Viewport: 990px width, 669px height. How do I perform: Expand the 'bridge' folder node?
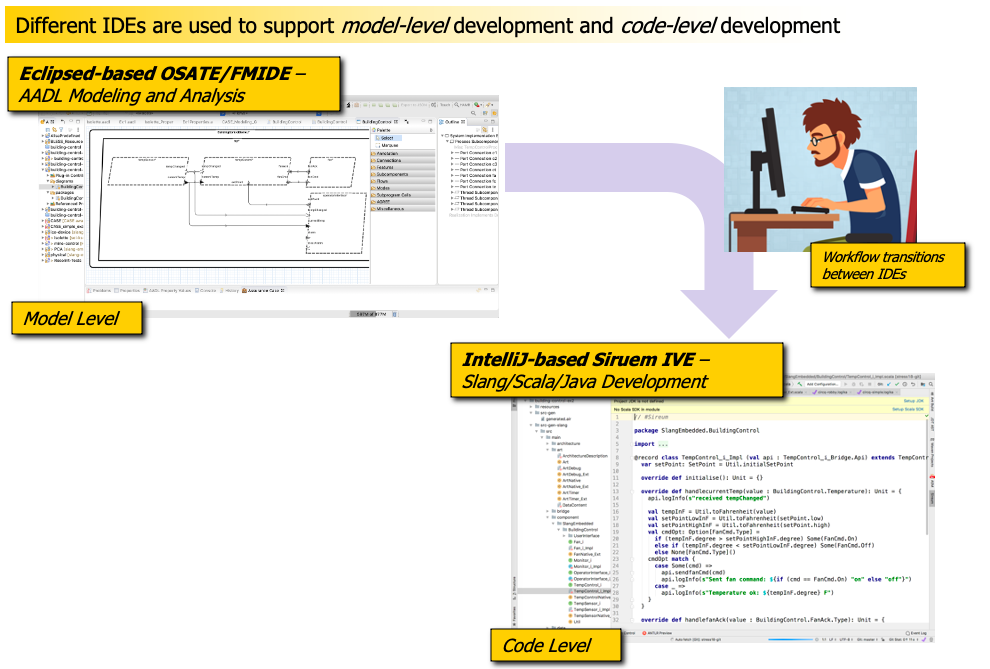coord(549,510)
